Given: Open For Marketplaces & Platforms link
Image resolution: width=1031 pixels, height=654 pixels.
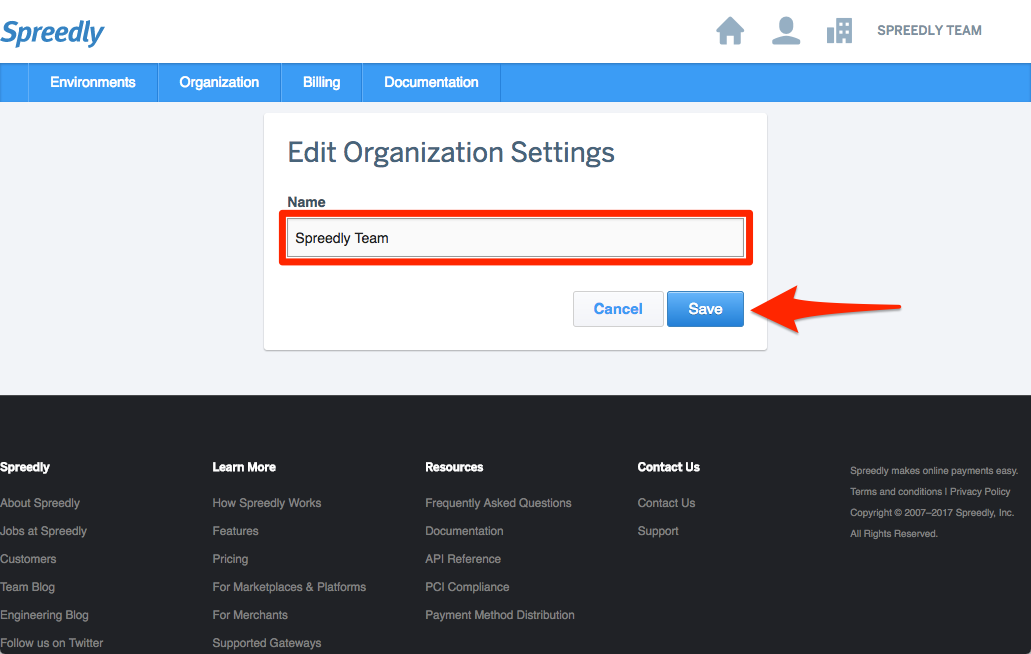Looking at the screenshot, I should coord(289,587).
